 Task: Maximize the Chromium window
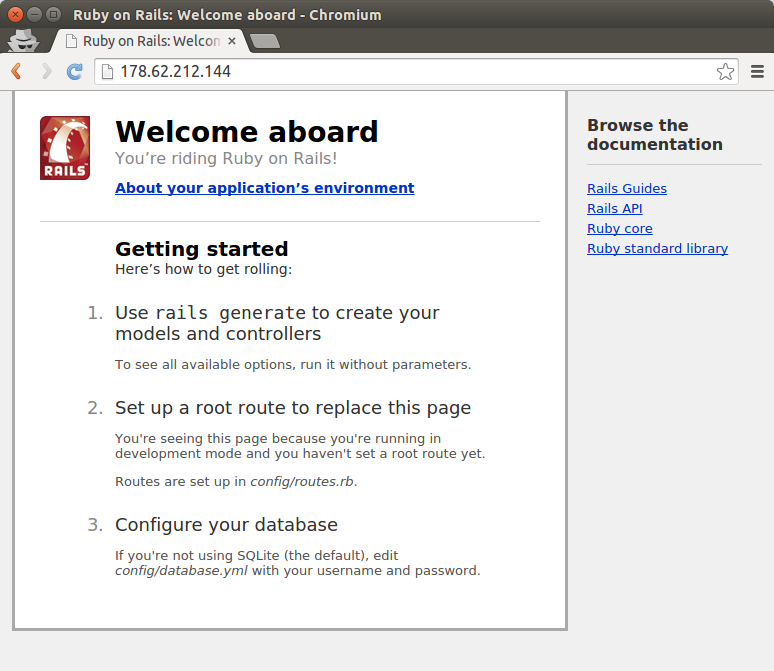[53, 15]
